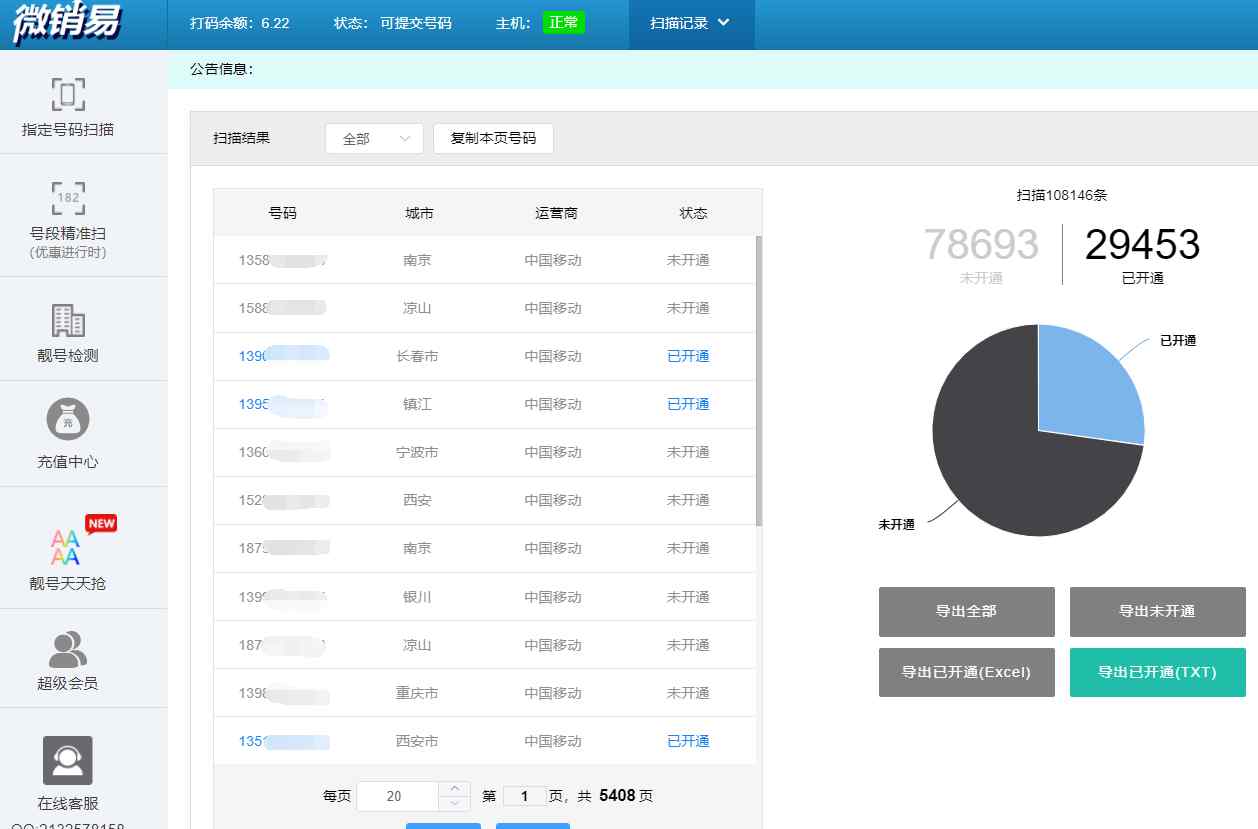Open 靓号检测 building icon
Viewport: 1258px width, 829px height.
[68, 320]
